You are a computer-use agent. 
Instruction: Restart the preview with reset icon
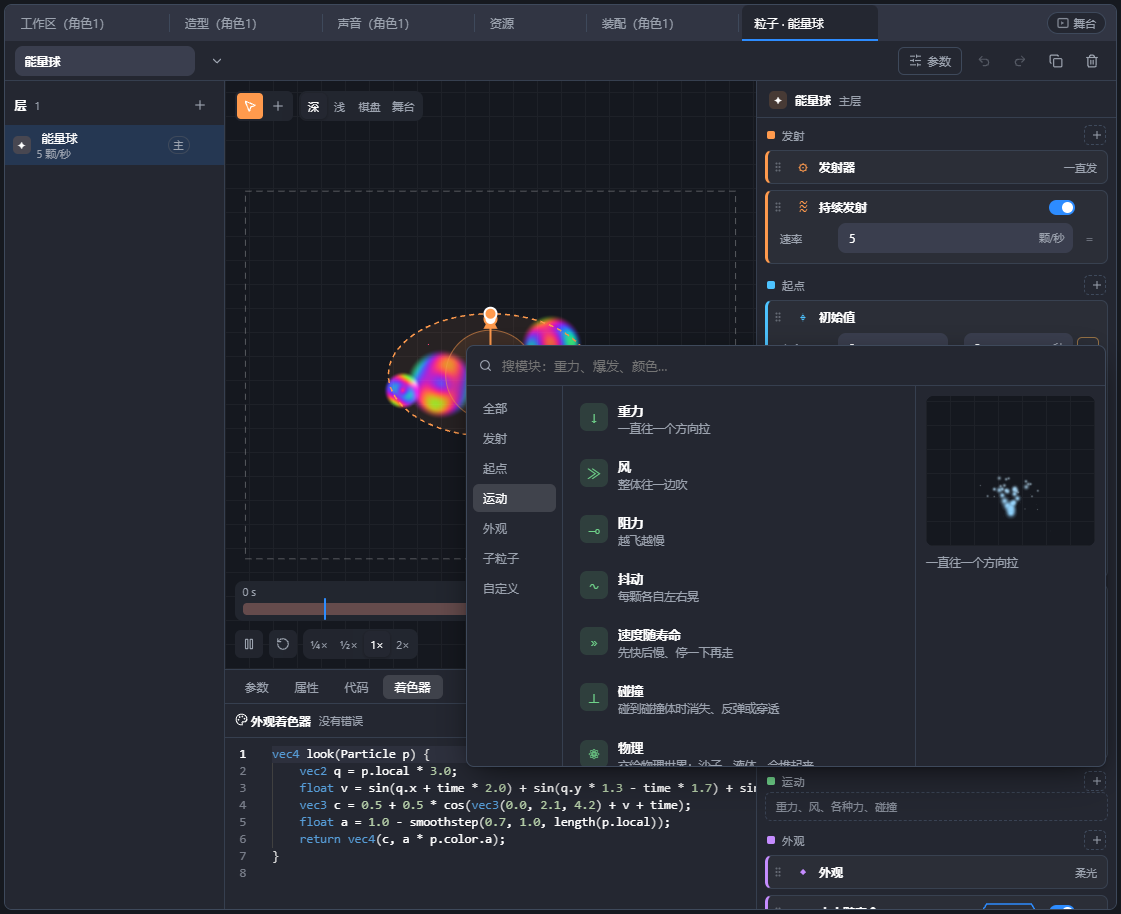coord(283,644)
